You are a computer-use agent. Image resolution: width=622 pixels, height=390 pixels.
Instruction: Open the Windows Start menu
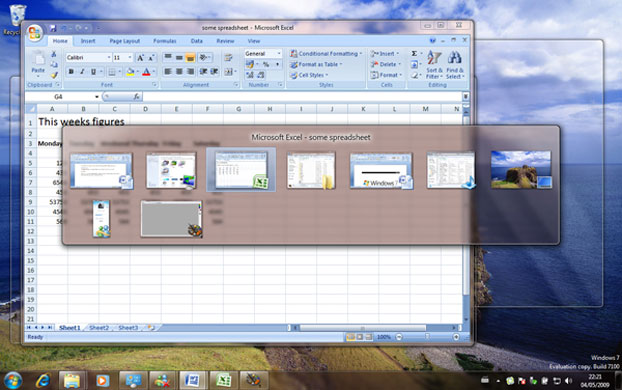point(13,381)
